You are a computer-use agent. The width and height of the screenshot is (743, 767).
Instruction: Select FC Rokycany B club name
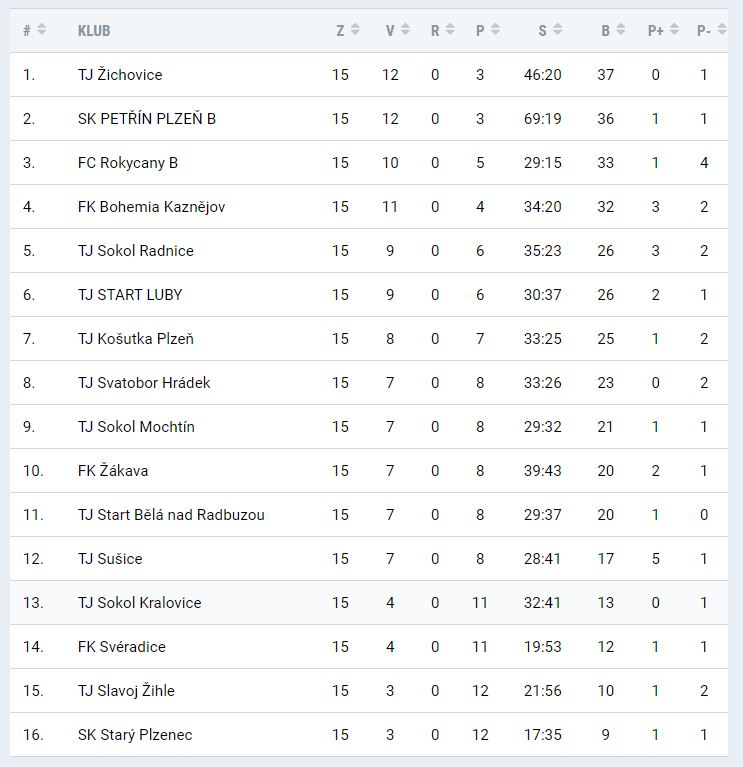[128, 163]
